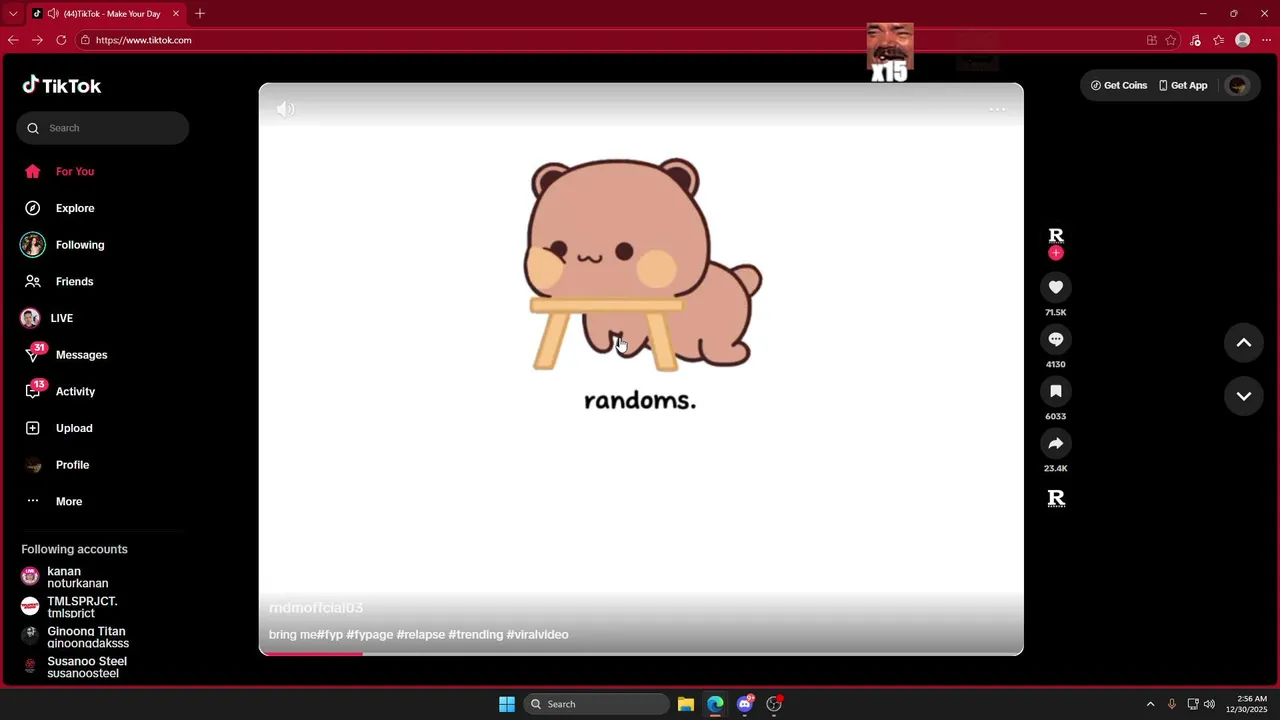
Task: Close the TikTok tab
Action: pyautogui.click(x=176, y=14)
